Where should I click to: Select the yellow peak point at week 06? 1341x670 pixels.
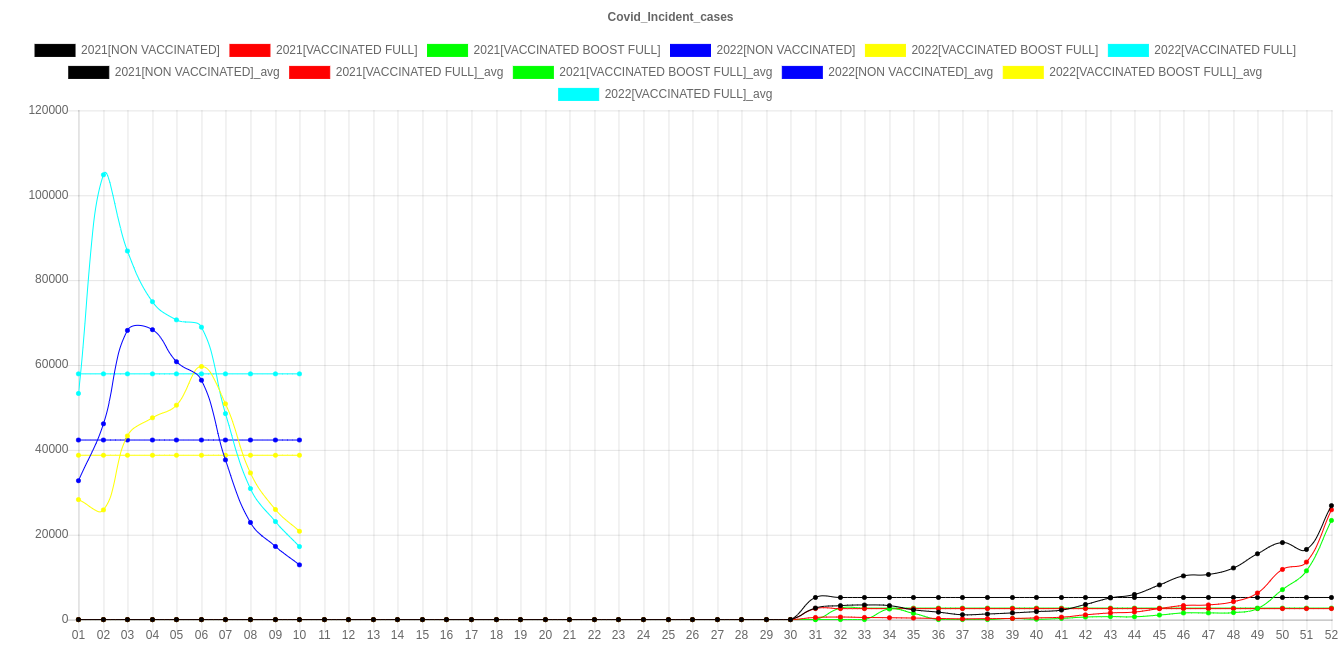[201, 367]
